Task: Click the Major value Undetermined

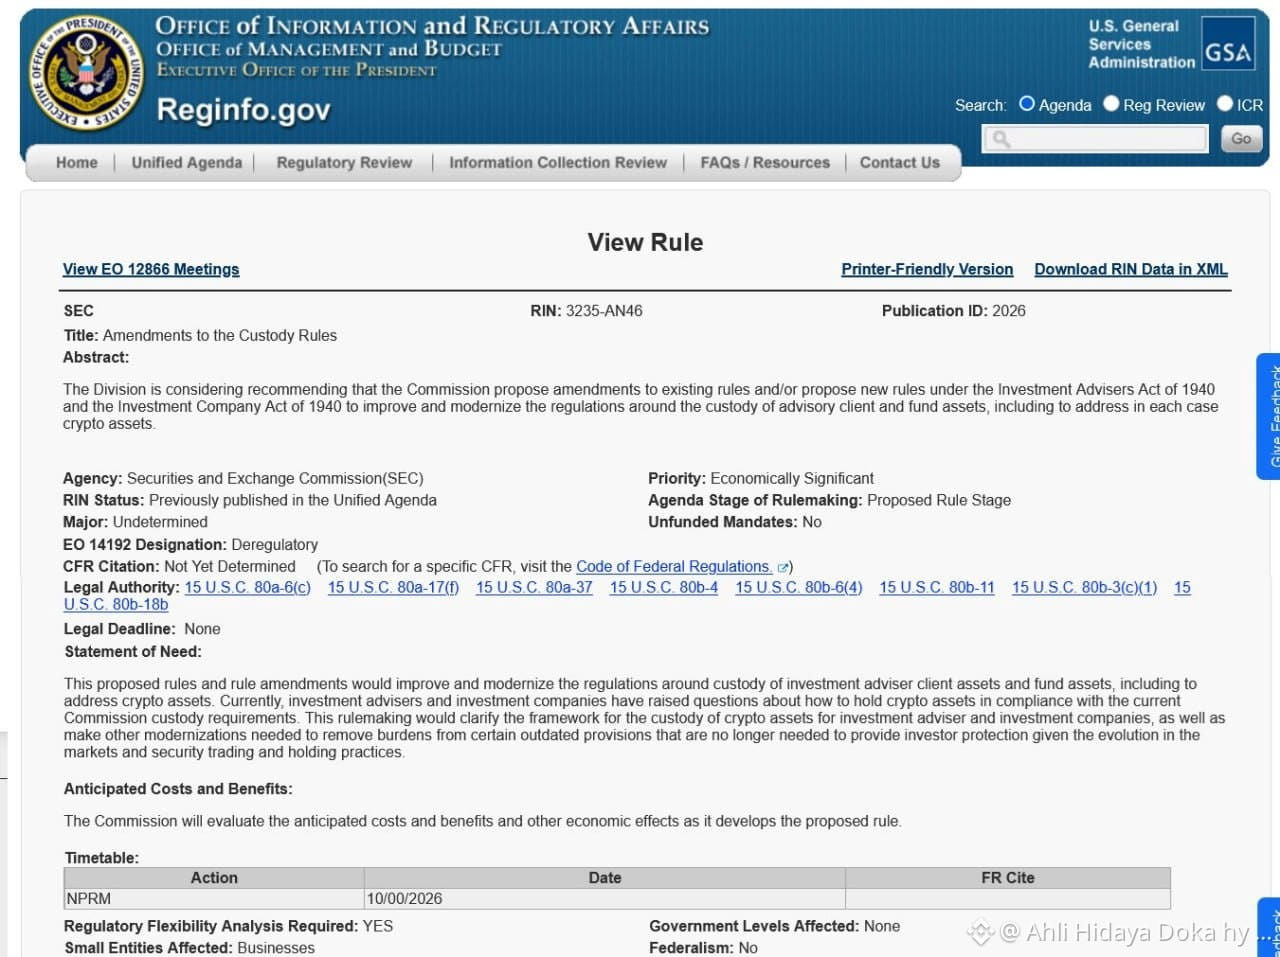Action: [x=160, y=522]
